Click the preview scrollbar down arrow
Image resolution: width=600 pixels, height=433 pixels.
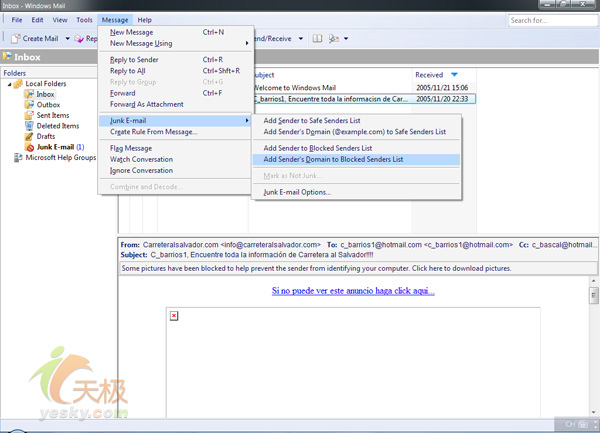(593, 412)
